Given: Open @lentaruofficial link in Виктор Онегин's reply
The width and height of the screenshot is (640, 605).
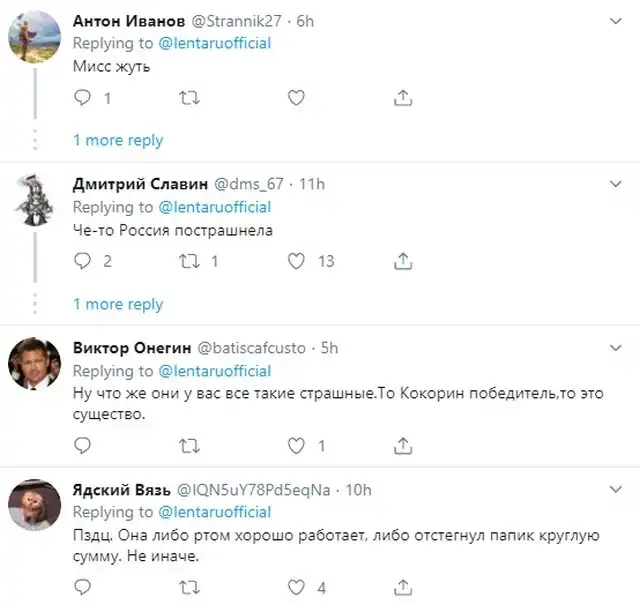Looking at the screenshot, I should 215,371.
